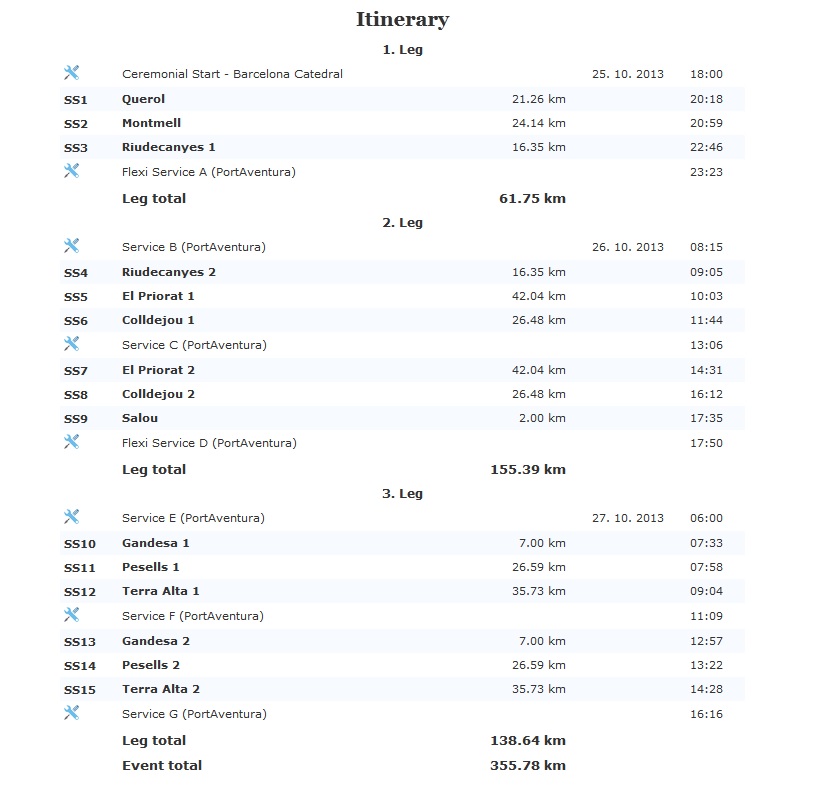Open Pesells 2 stage details
The height and width of the screenshot is (791, 819).
click(151, 665)
